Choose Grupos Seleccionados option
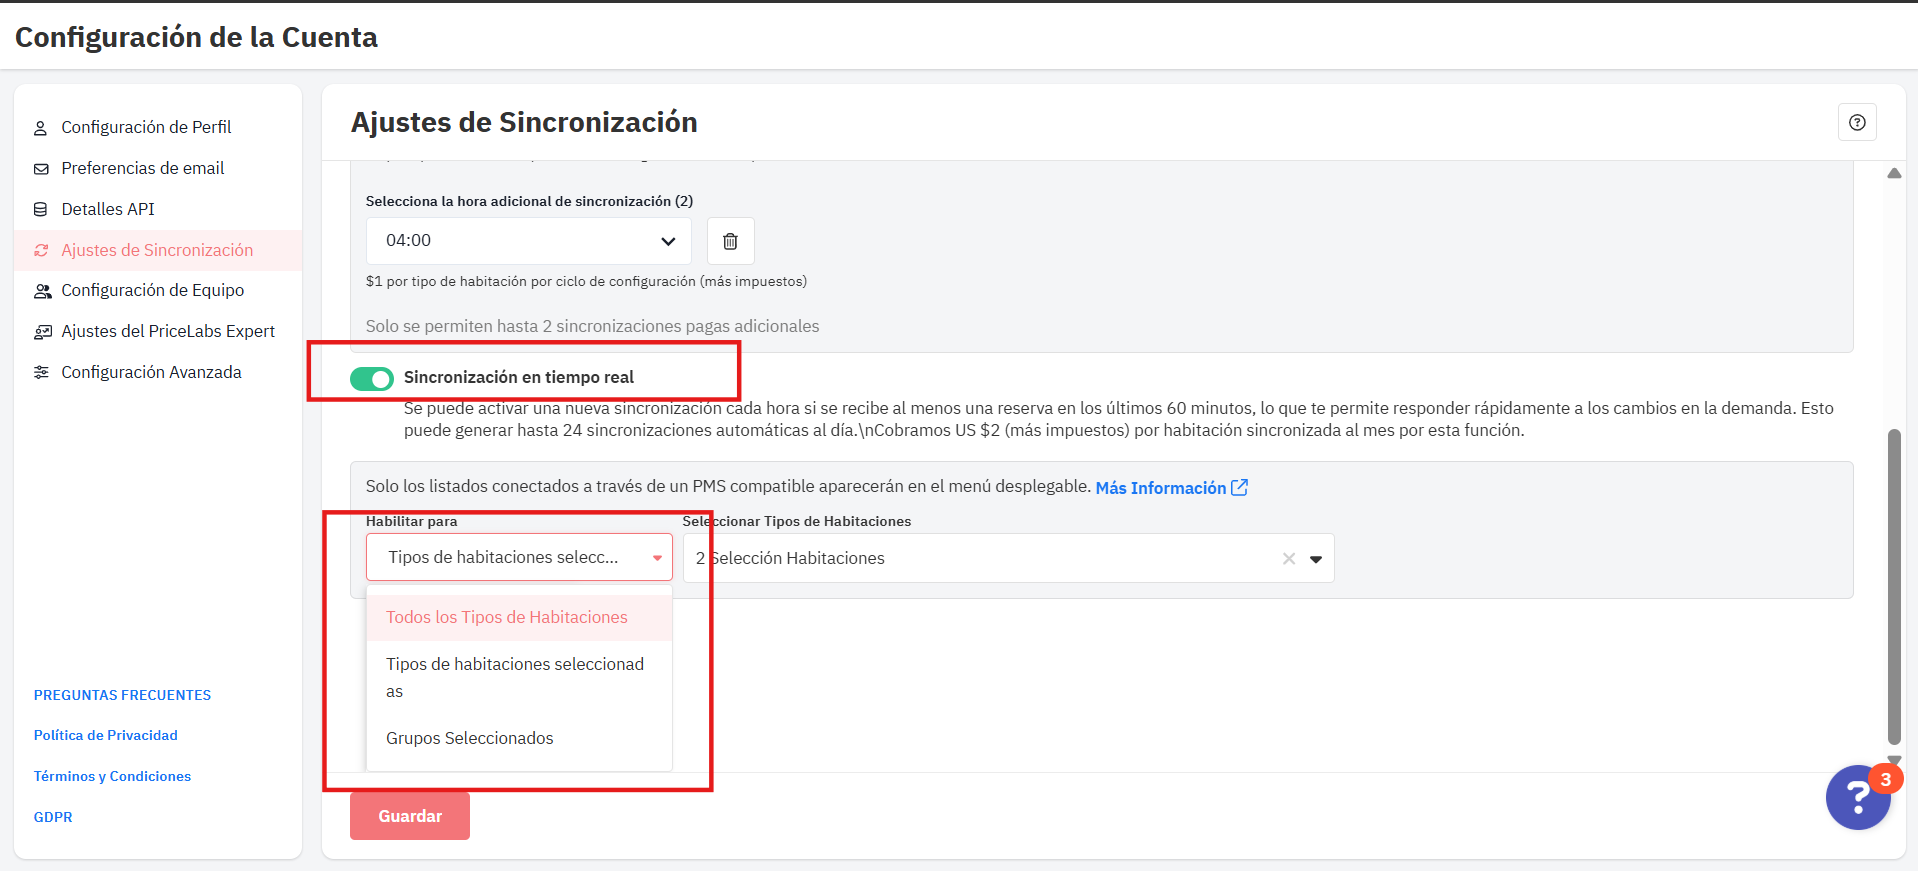The height and width of the screenshot is (871, 1918). tap(470, 739)
